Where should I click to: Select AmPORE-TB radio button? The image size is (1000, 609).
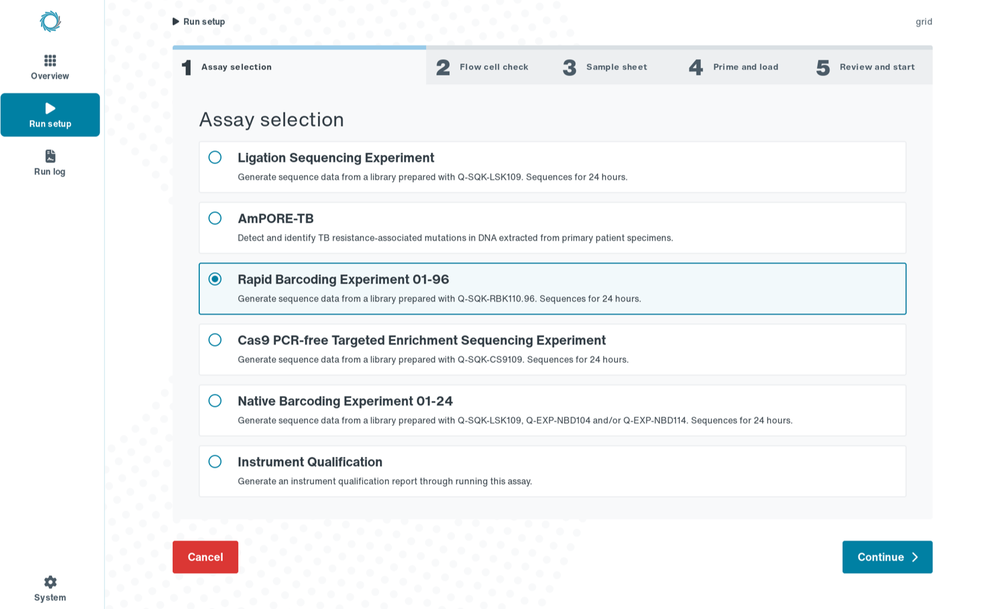(x=215, y=218)
